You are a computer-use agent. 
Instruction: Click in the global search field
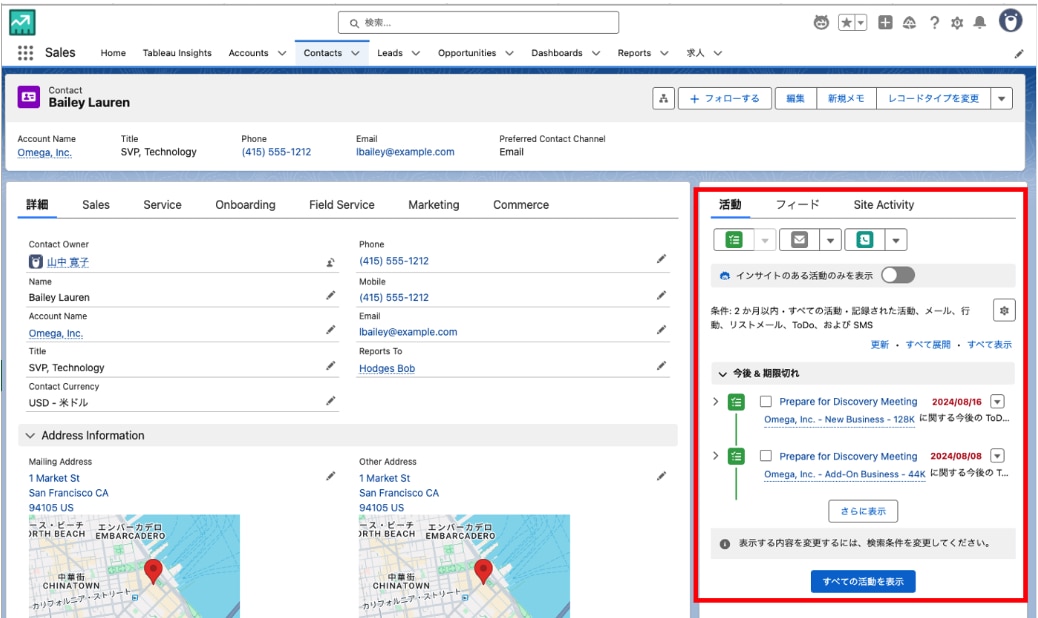478,22
